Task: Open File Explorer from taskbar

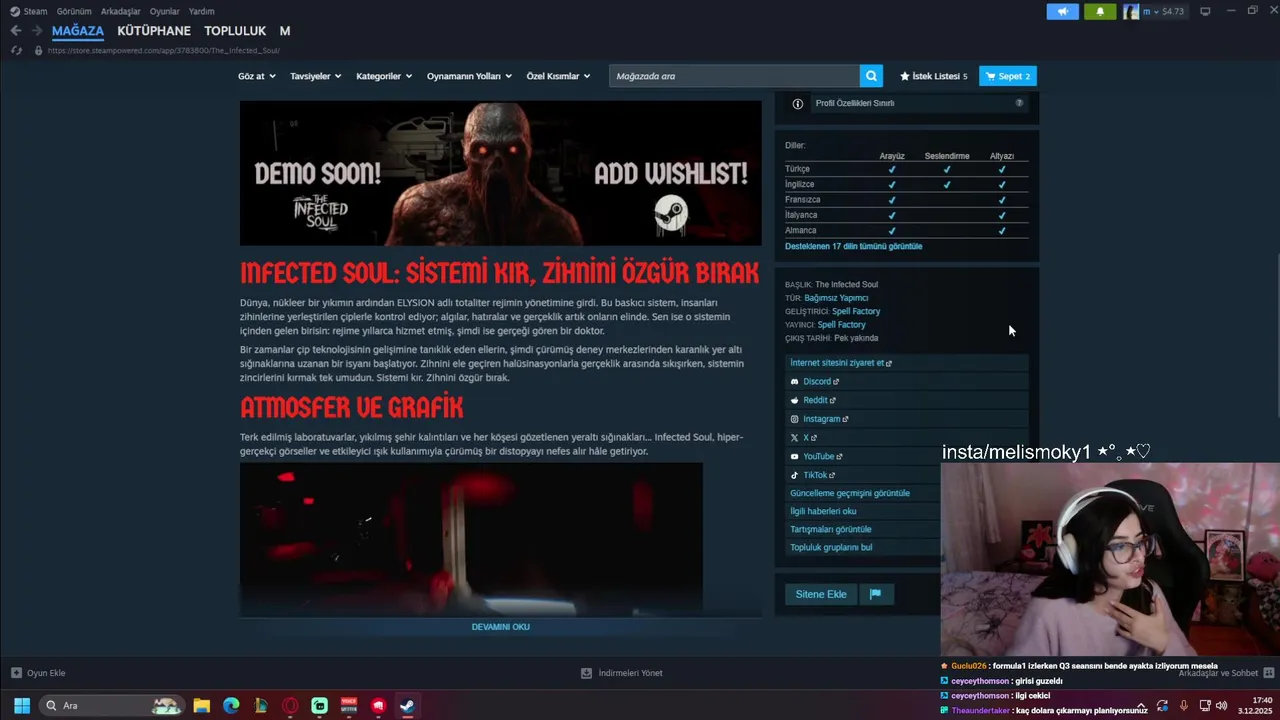Action: click(x=201, y=706)
